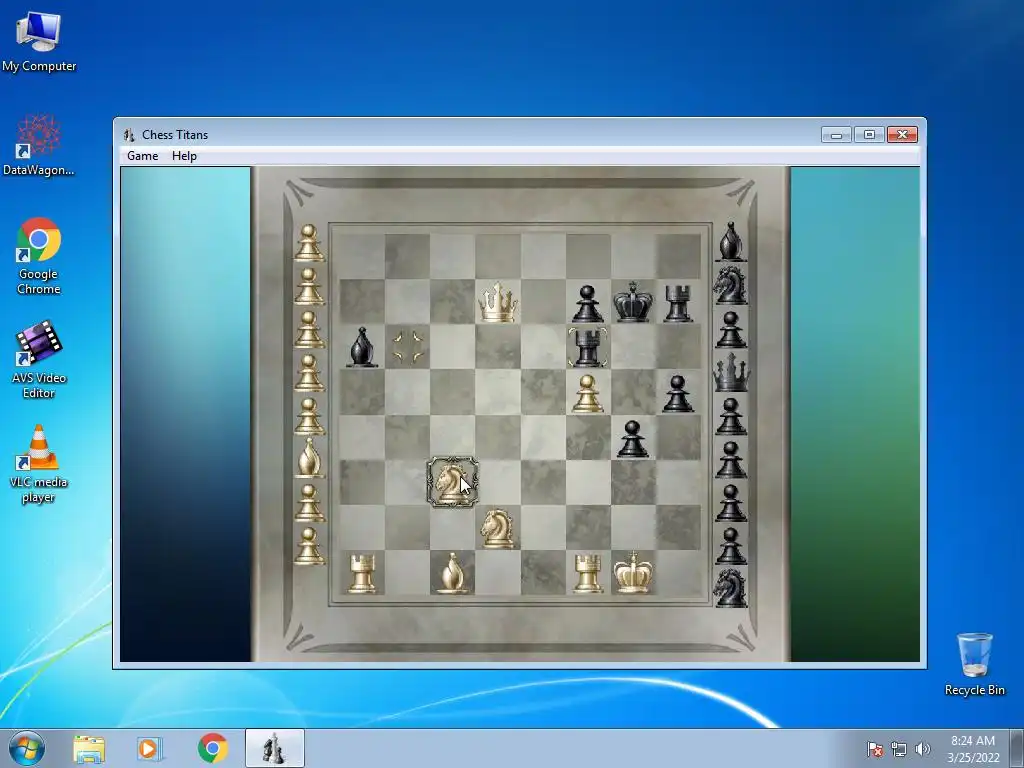Open the AVS Video Editor shortcut
Viewport: 1024px width, 768px height.
39,360
